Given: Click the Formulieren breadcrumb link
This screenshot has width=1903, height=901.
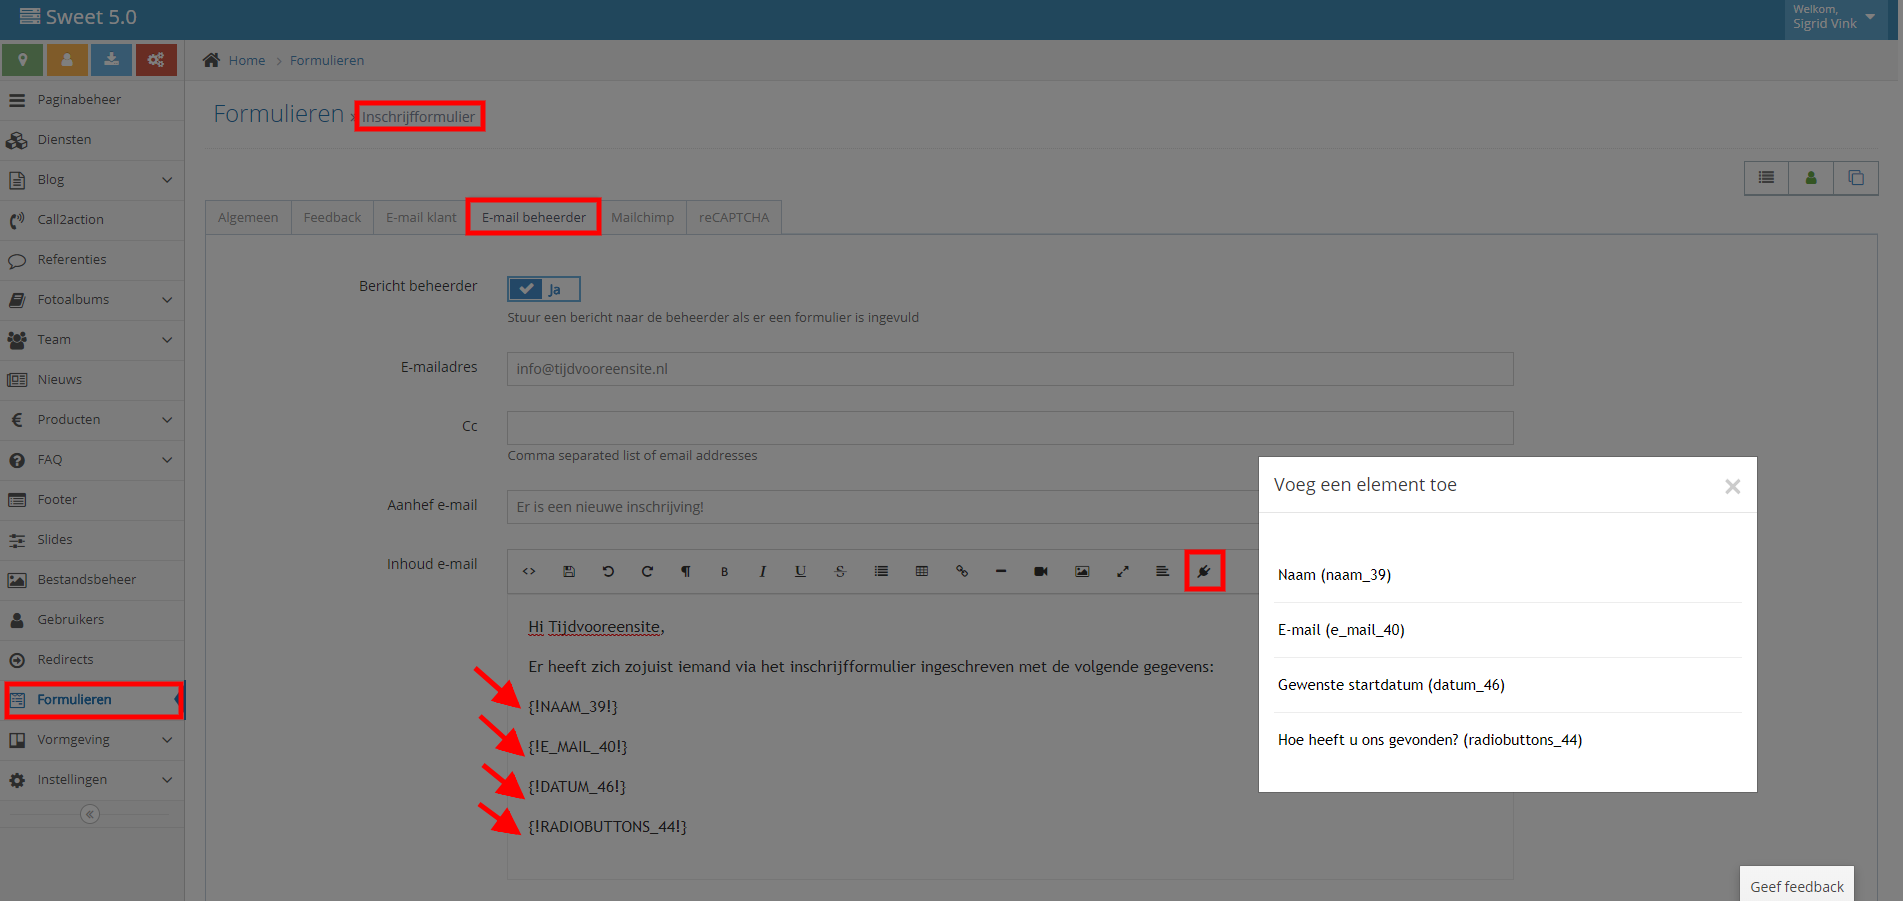Looking at the screenshot, I should (x=327, y=60).
